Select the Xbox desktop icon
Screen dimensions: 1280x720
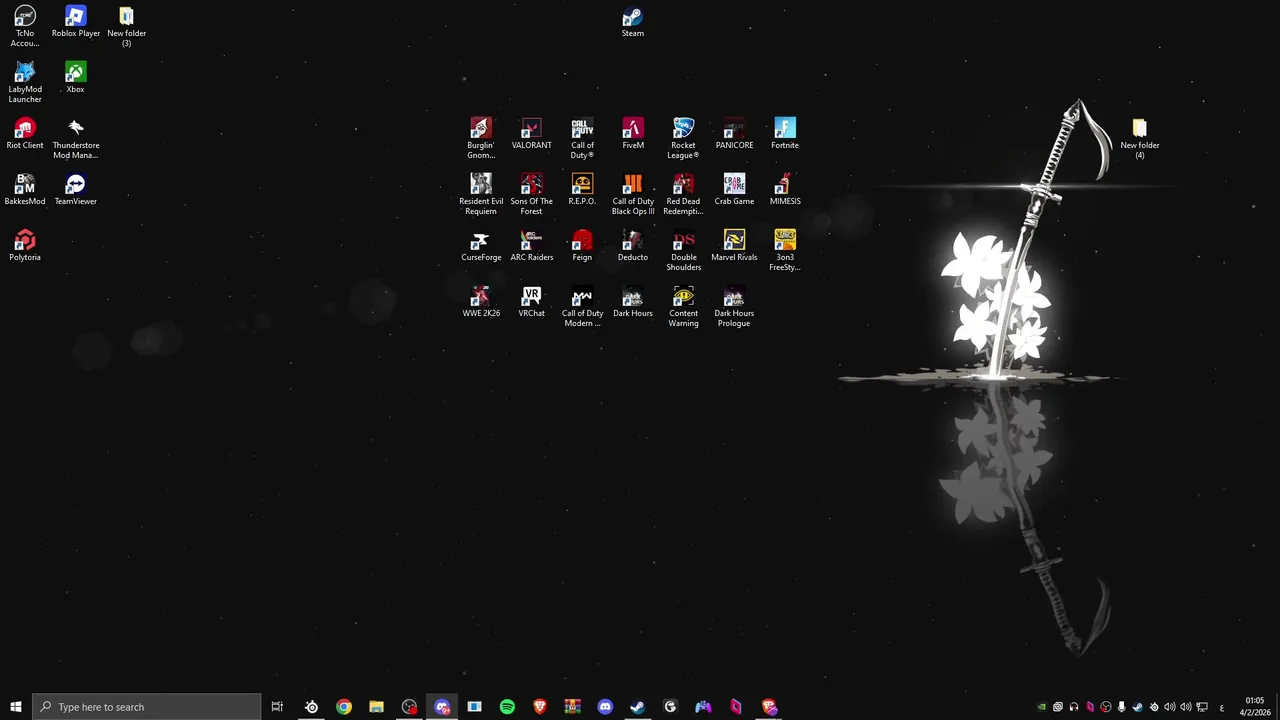point(75,79)
